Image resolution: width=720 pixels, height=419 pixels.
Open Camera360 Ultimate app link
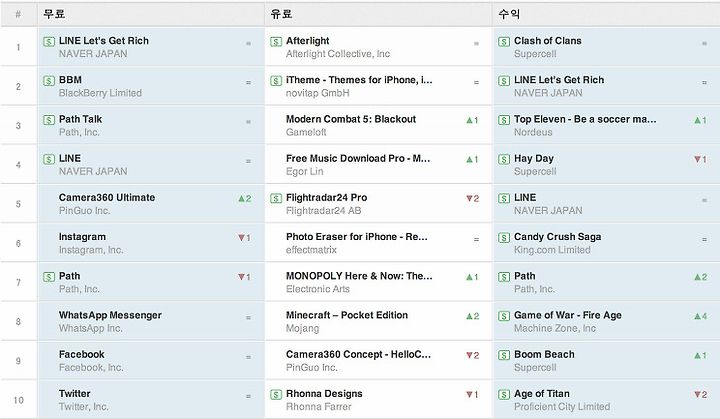107,198
